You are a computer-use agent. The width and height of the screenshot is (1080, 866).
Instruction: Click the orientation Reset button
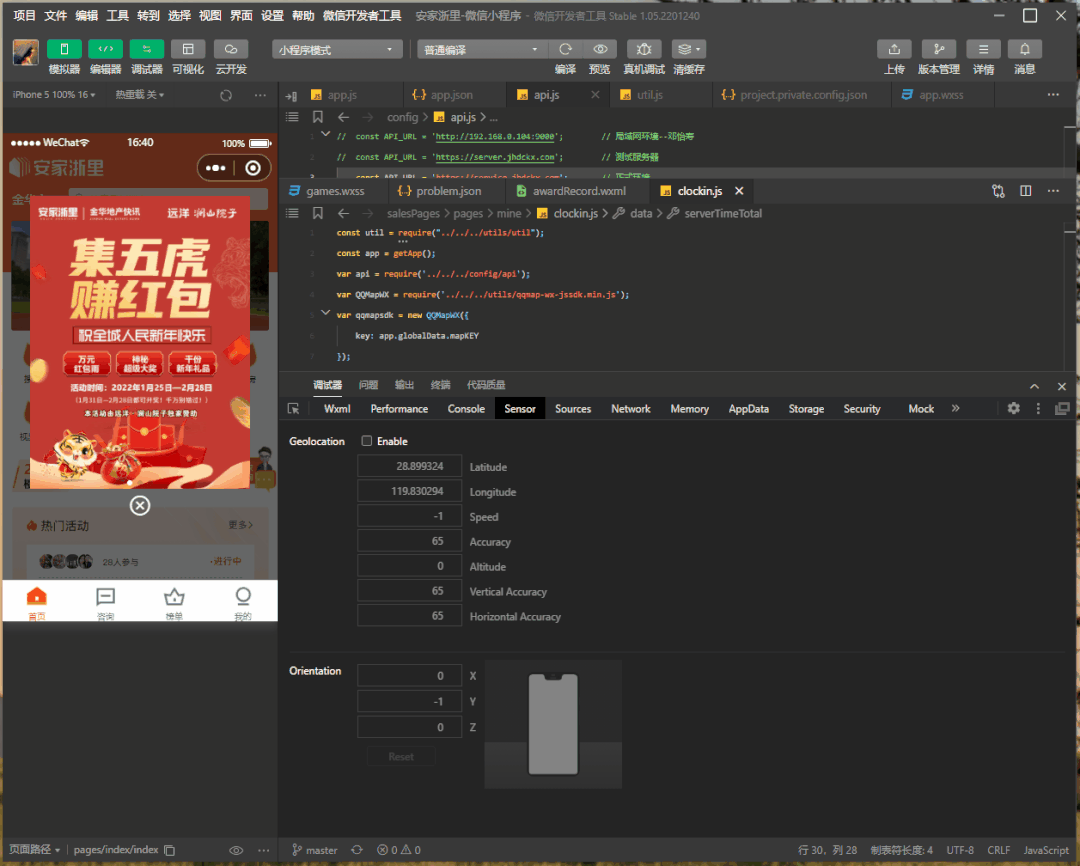[x=401, y=756]
